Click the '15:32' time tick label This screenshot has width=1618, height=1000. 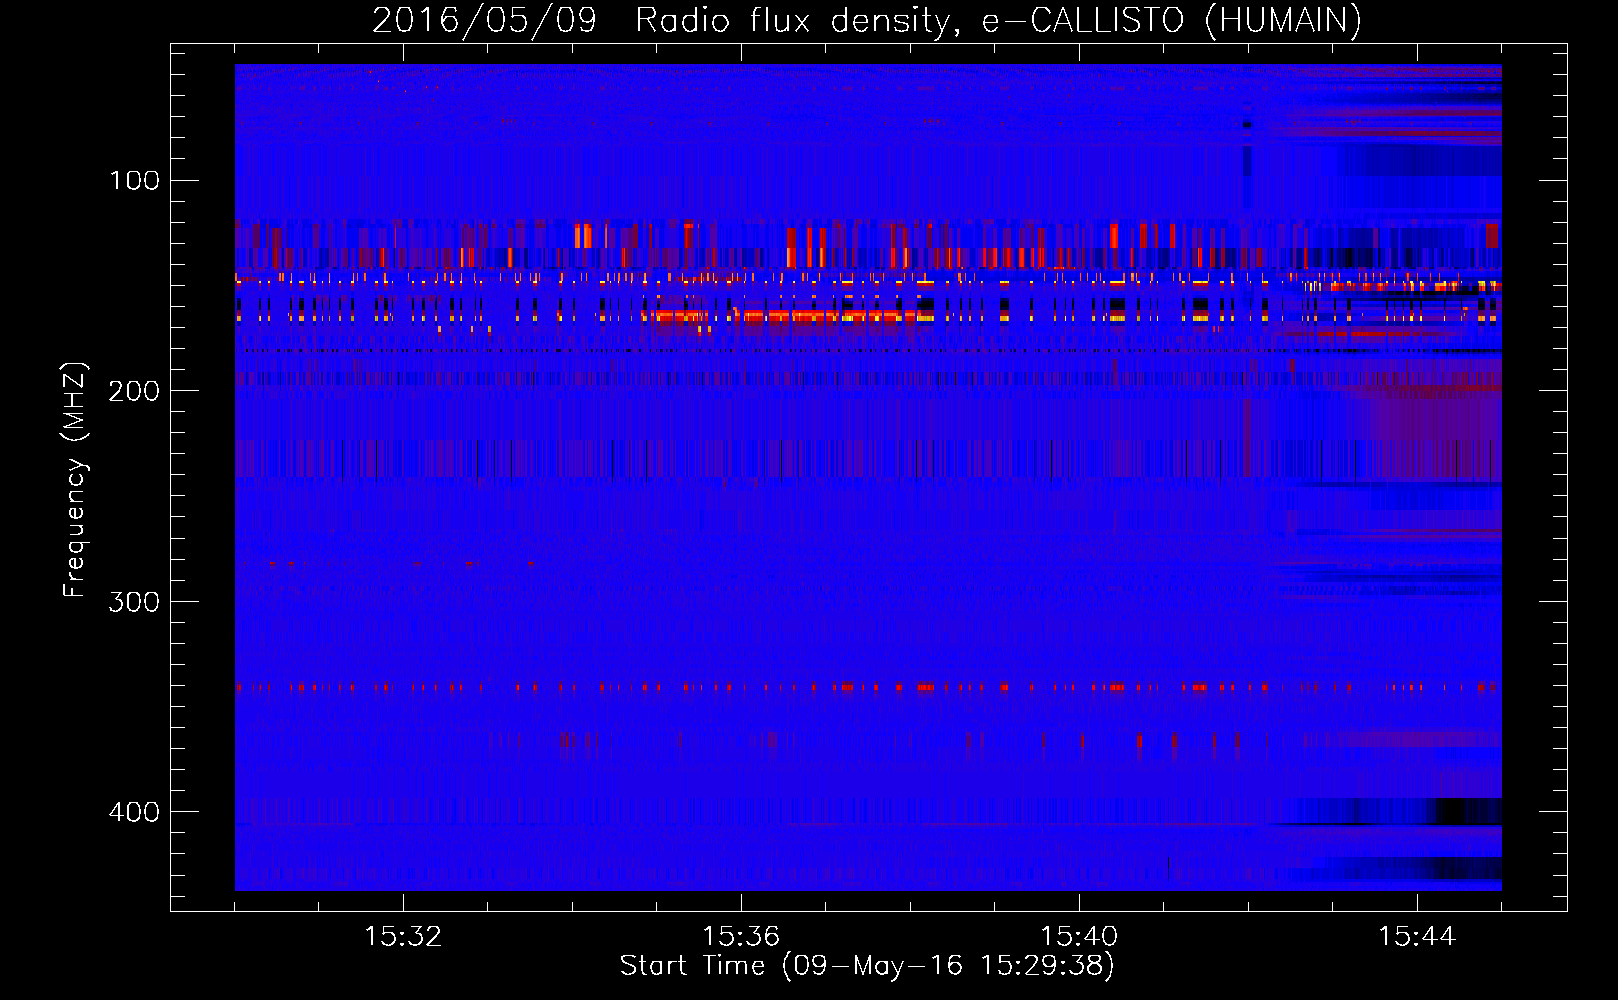click(x=403, y=937)
